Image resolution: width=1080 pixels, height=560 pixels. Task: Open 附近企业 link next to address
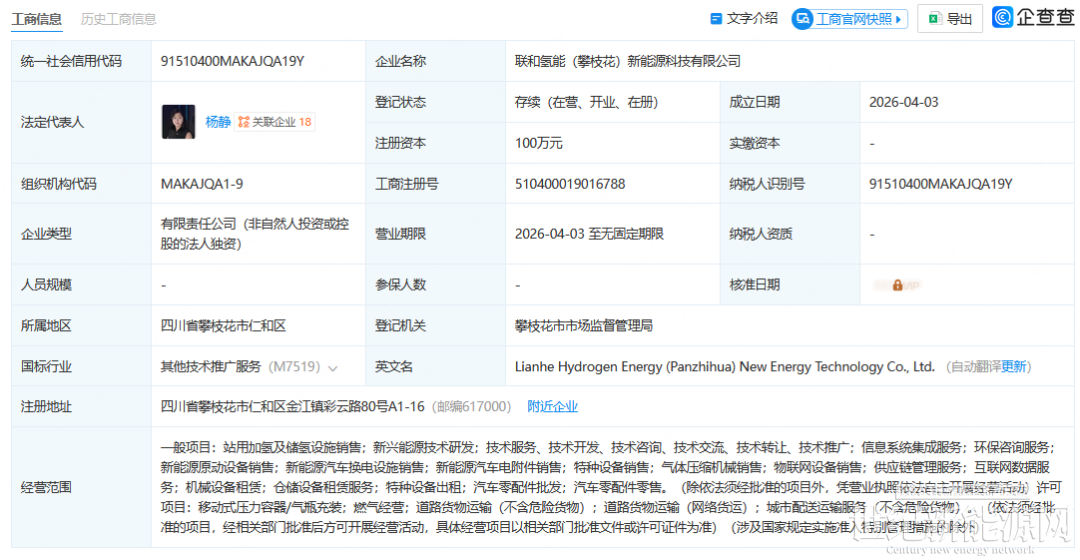pos(553,407)
